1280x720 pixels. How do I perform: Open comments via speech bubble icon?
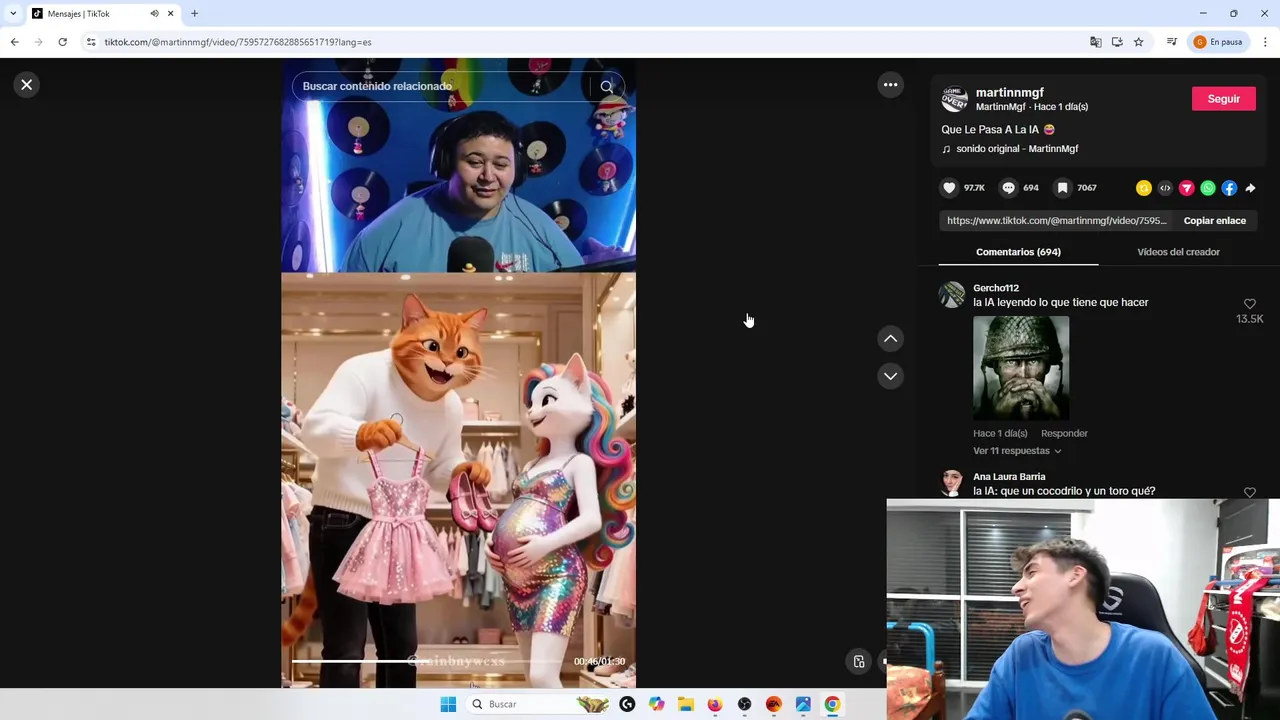1008,188
